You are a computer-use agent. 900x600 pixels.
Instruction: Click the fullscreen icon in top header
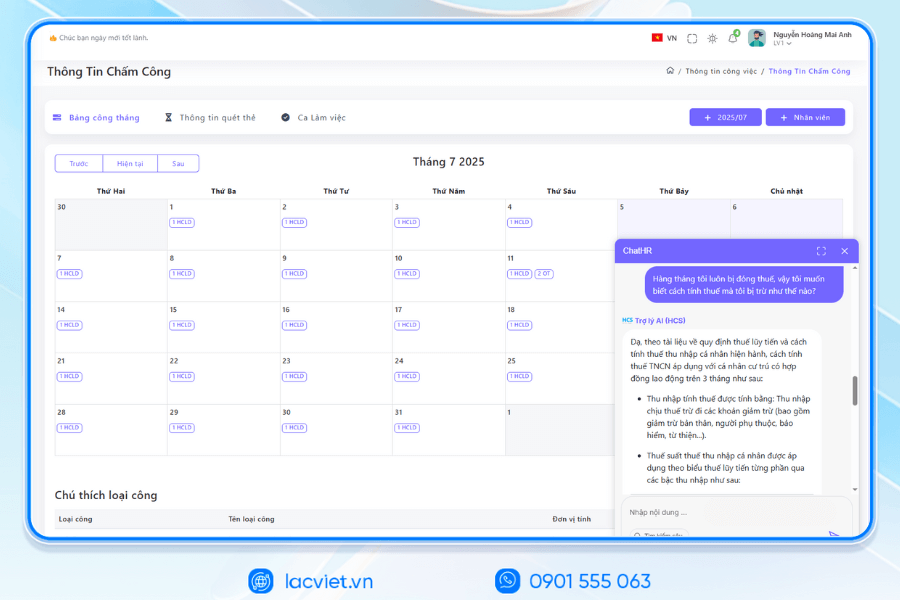pyautogui.click(x=692, y=38)
